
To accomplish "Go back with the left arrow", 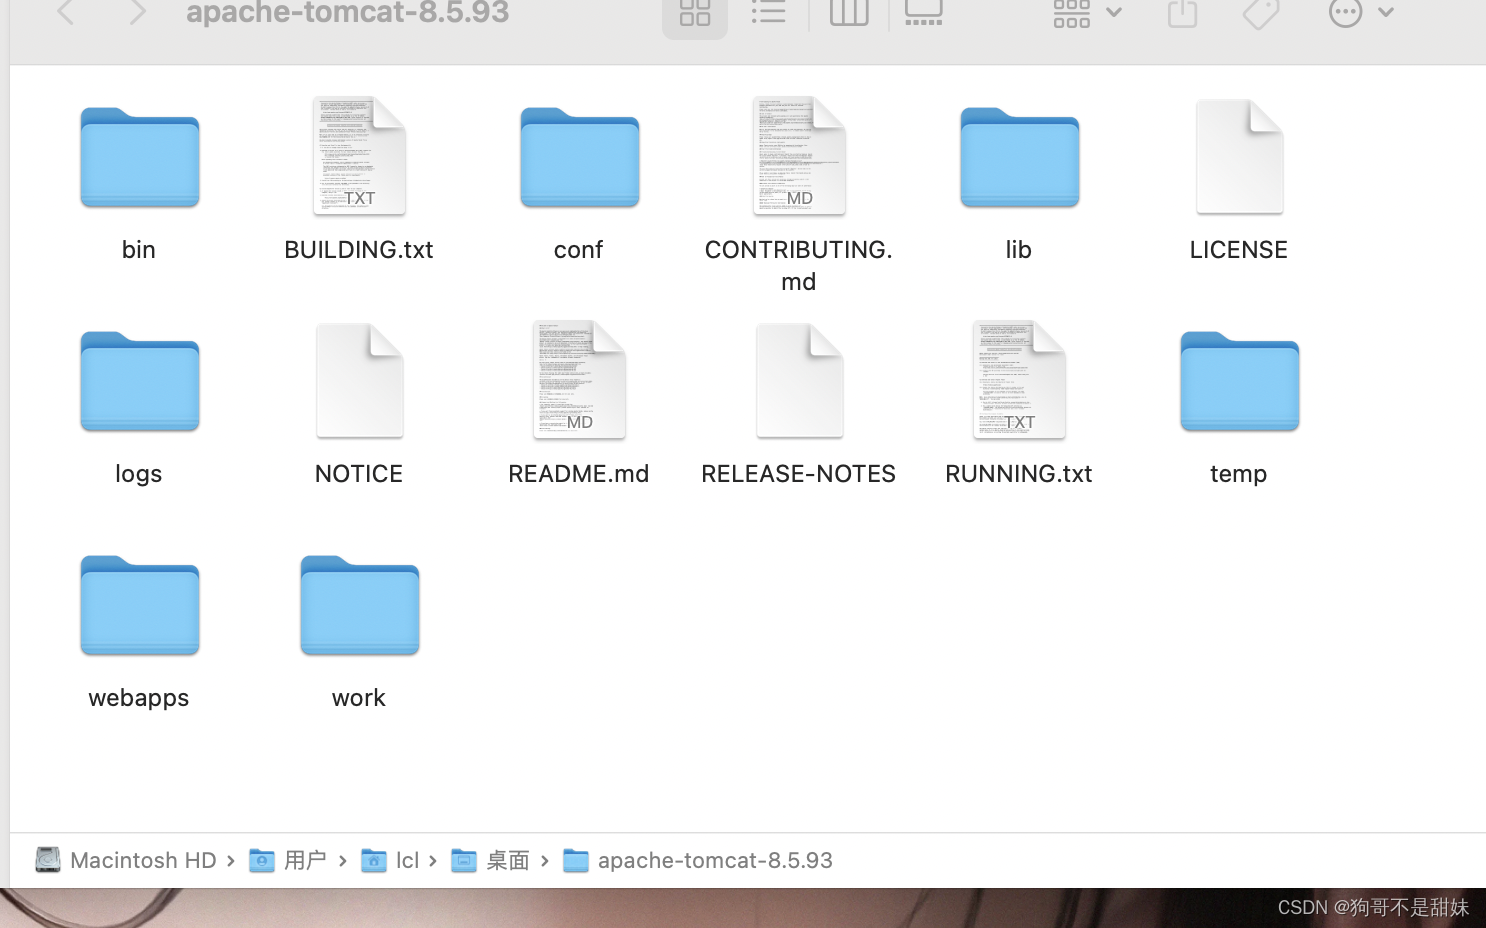I will [x=66, y=13].
